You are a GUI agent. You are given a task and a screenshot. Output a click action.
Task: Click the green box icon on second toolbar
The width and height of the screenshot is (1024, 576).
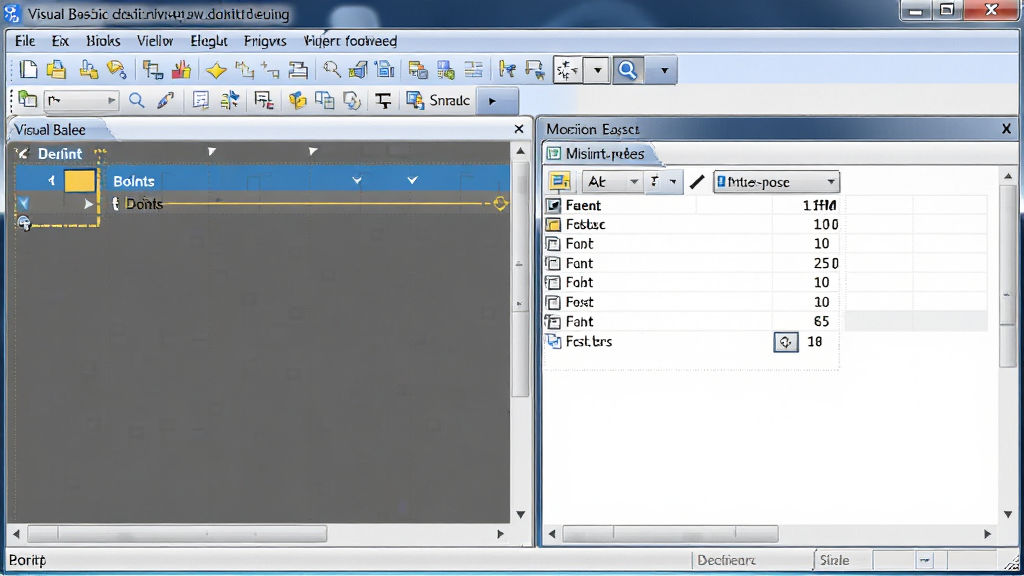[27, 100]
